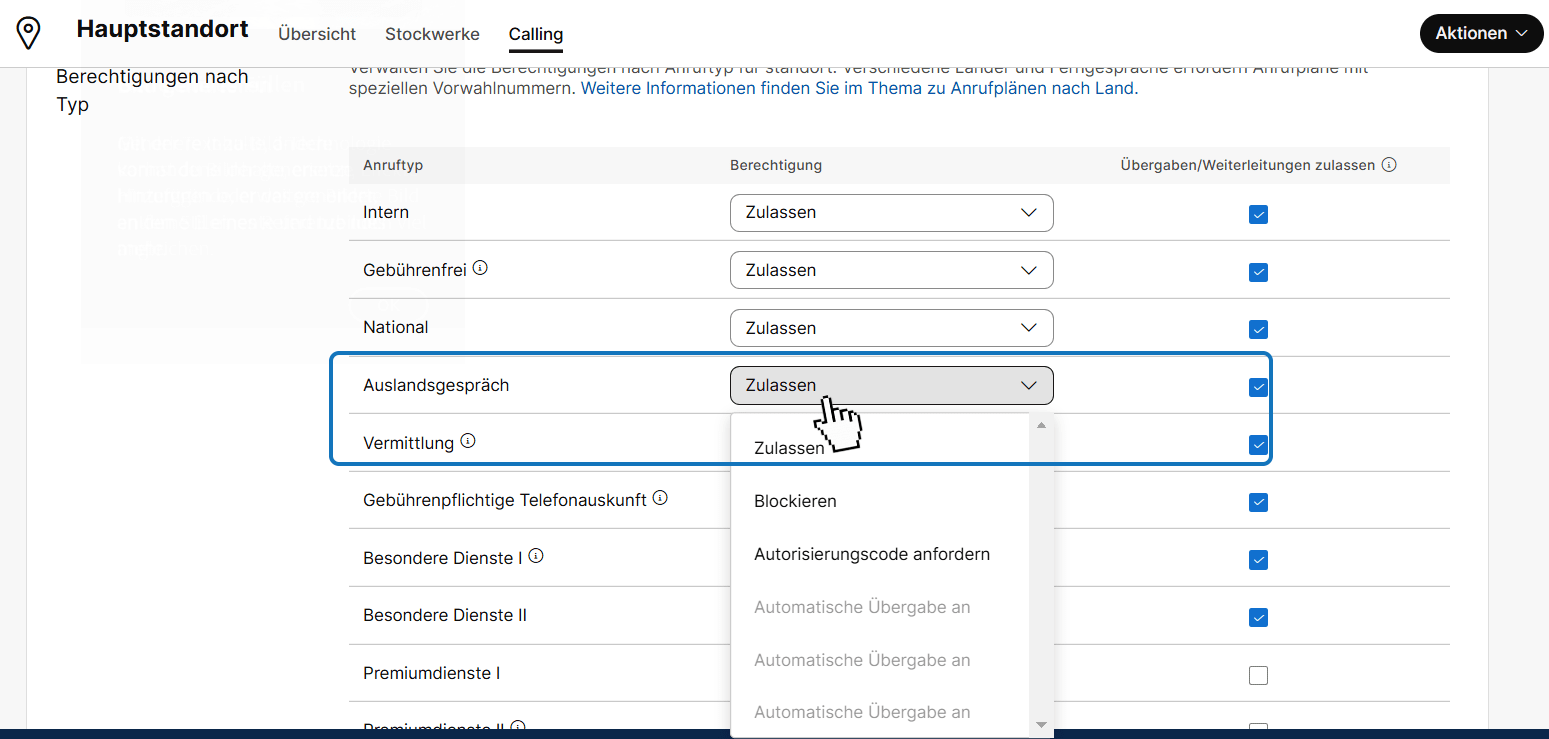Switch to the Stockwerke tab
This screenshot has width=1549, height=739.
point(432,34)
